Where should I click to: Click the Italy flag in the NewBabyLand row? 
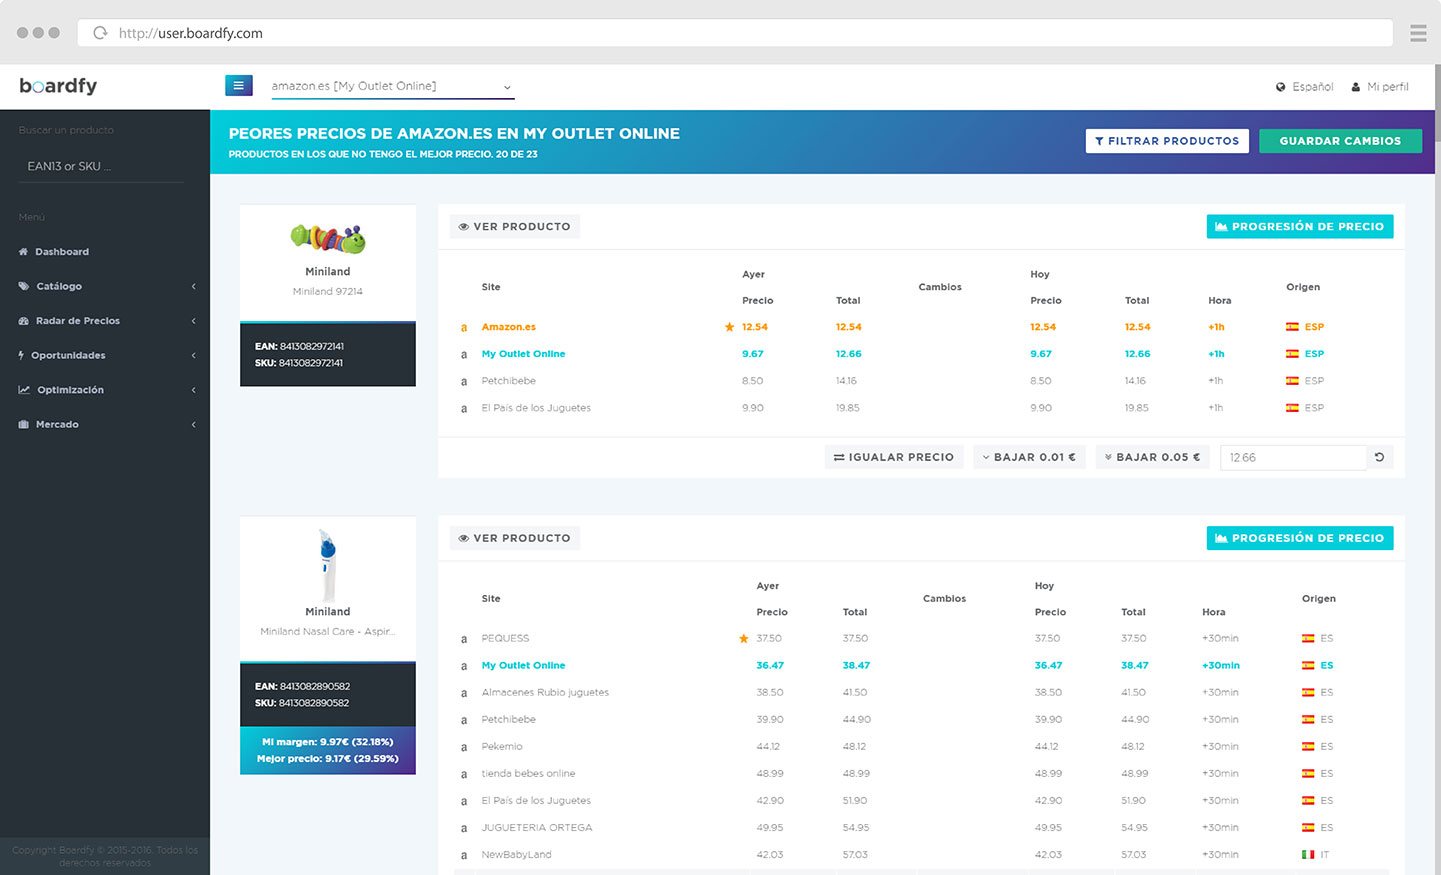(x=1308, y=854)
